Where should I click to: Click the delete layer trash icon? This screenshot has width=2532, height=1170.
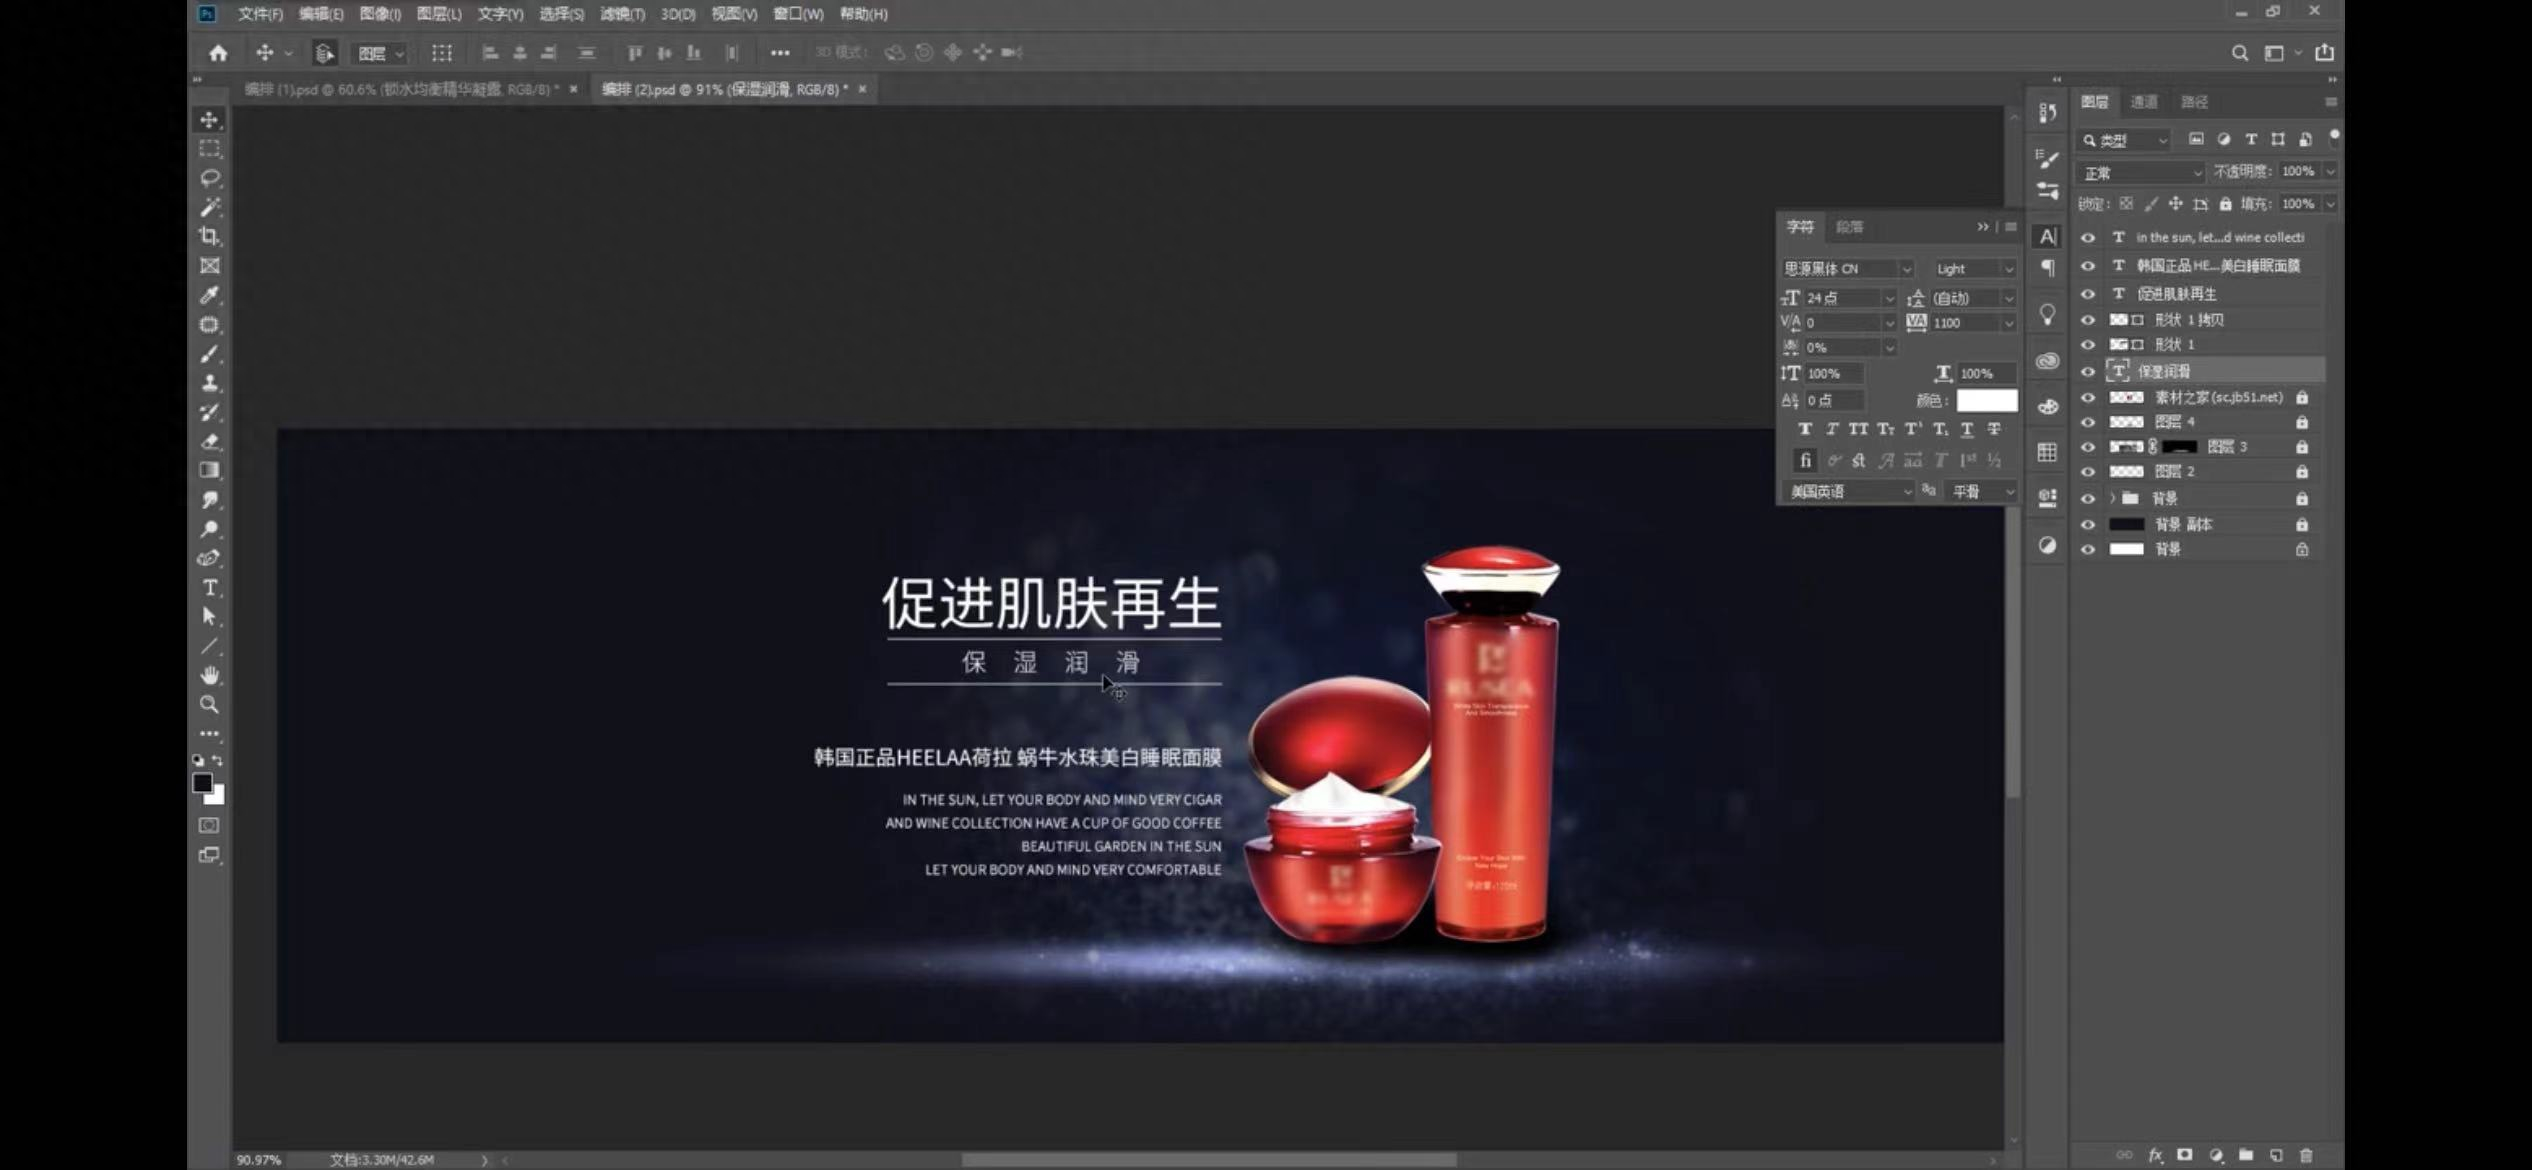tap(2306, 1155)
